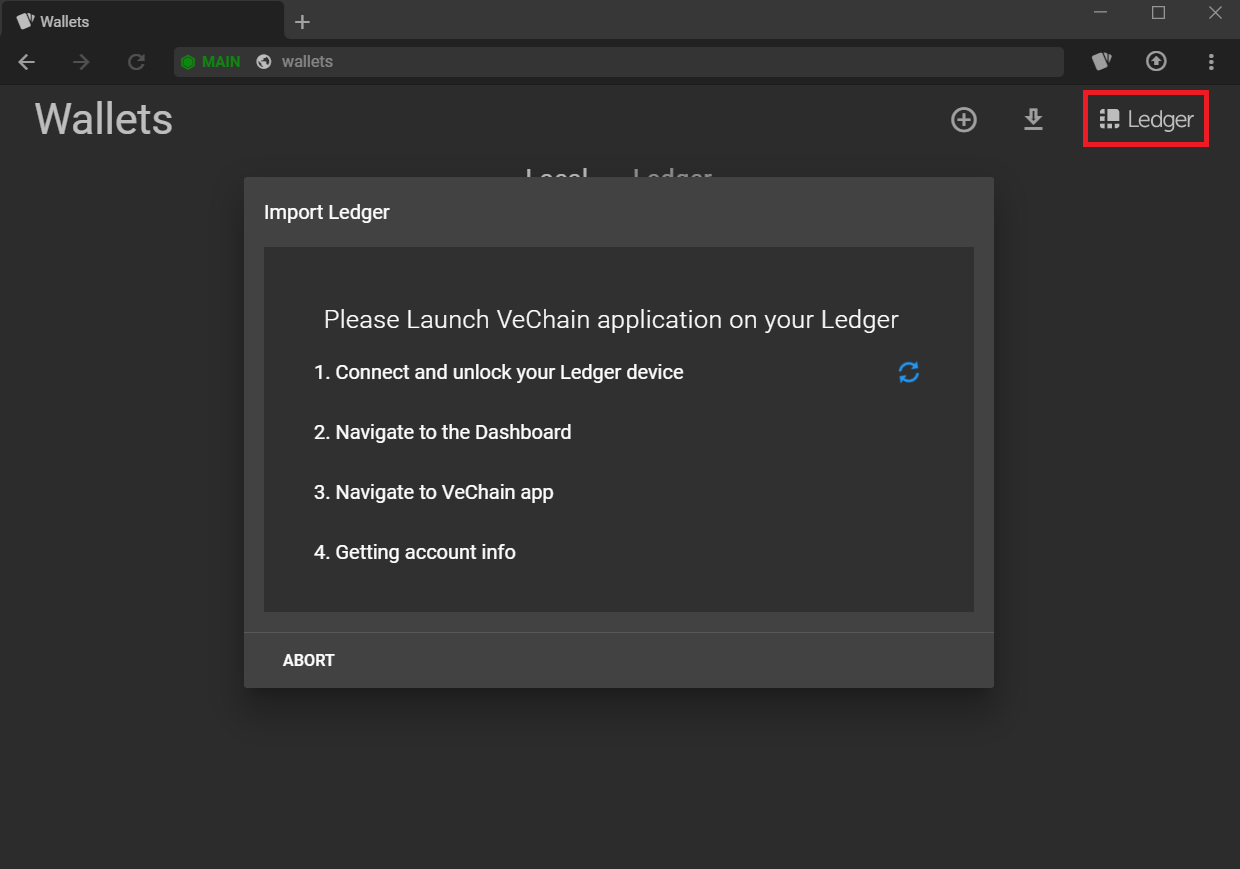
Task: Click the highlighted Ledger button
Action: 1145,119
